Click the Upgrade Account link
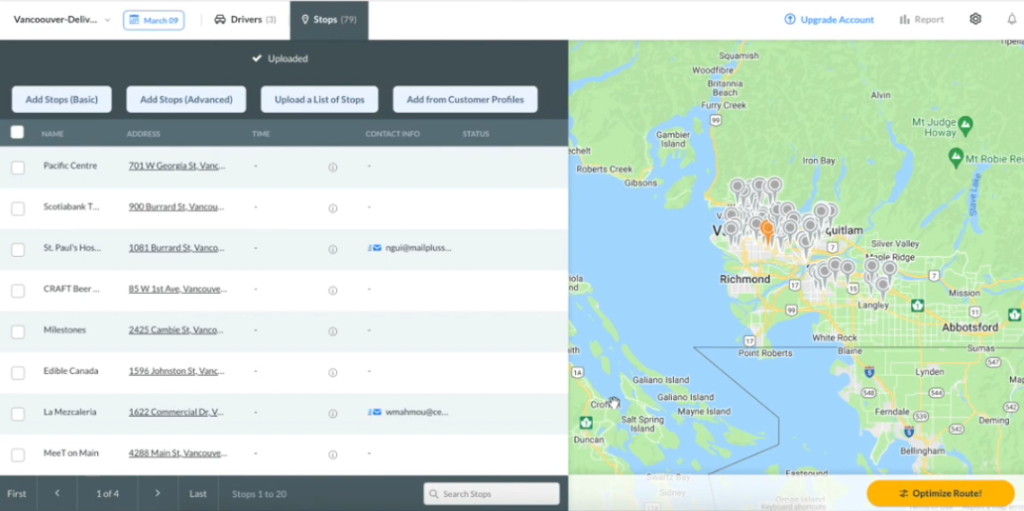 point(829,20)
